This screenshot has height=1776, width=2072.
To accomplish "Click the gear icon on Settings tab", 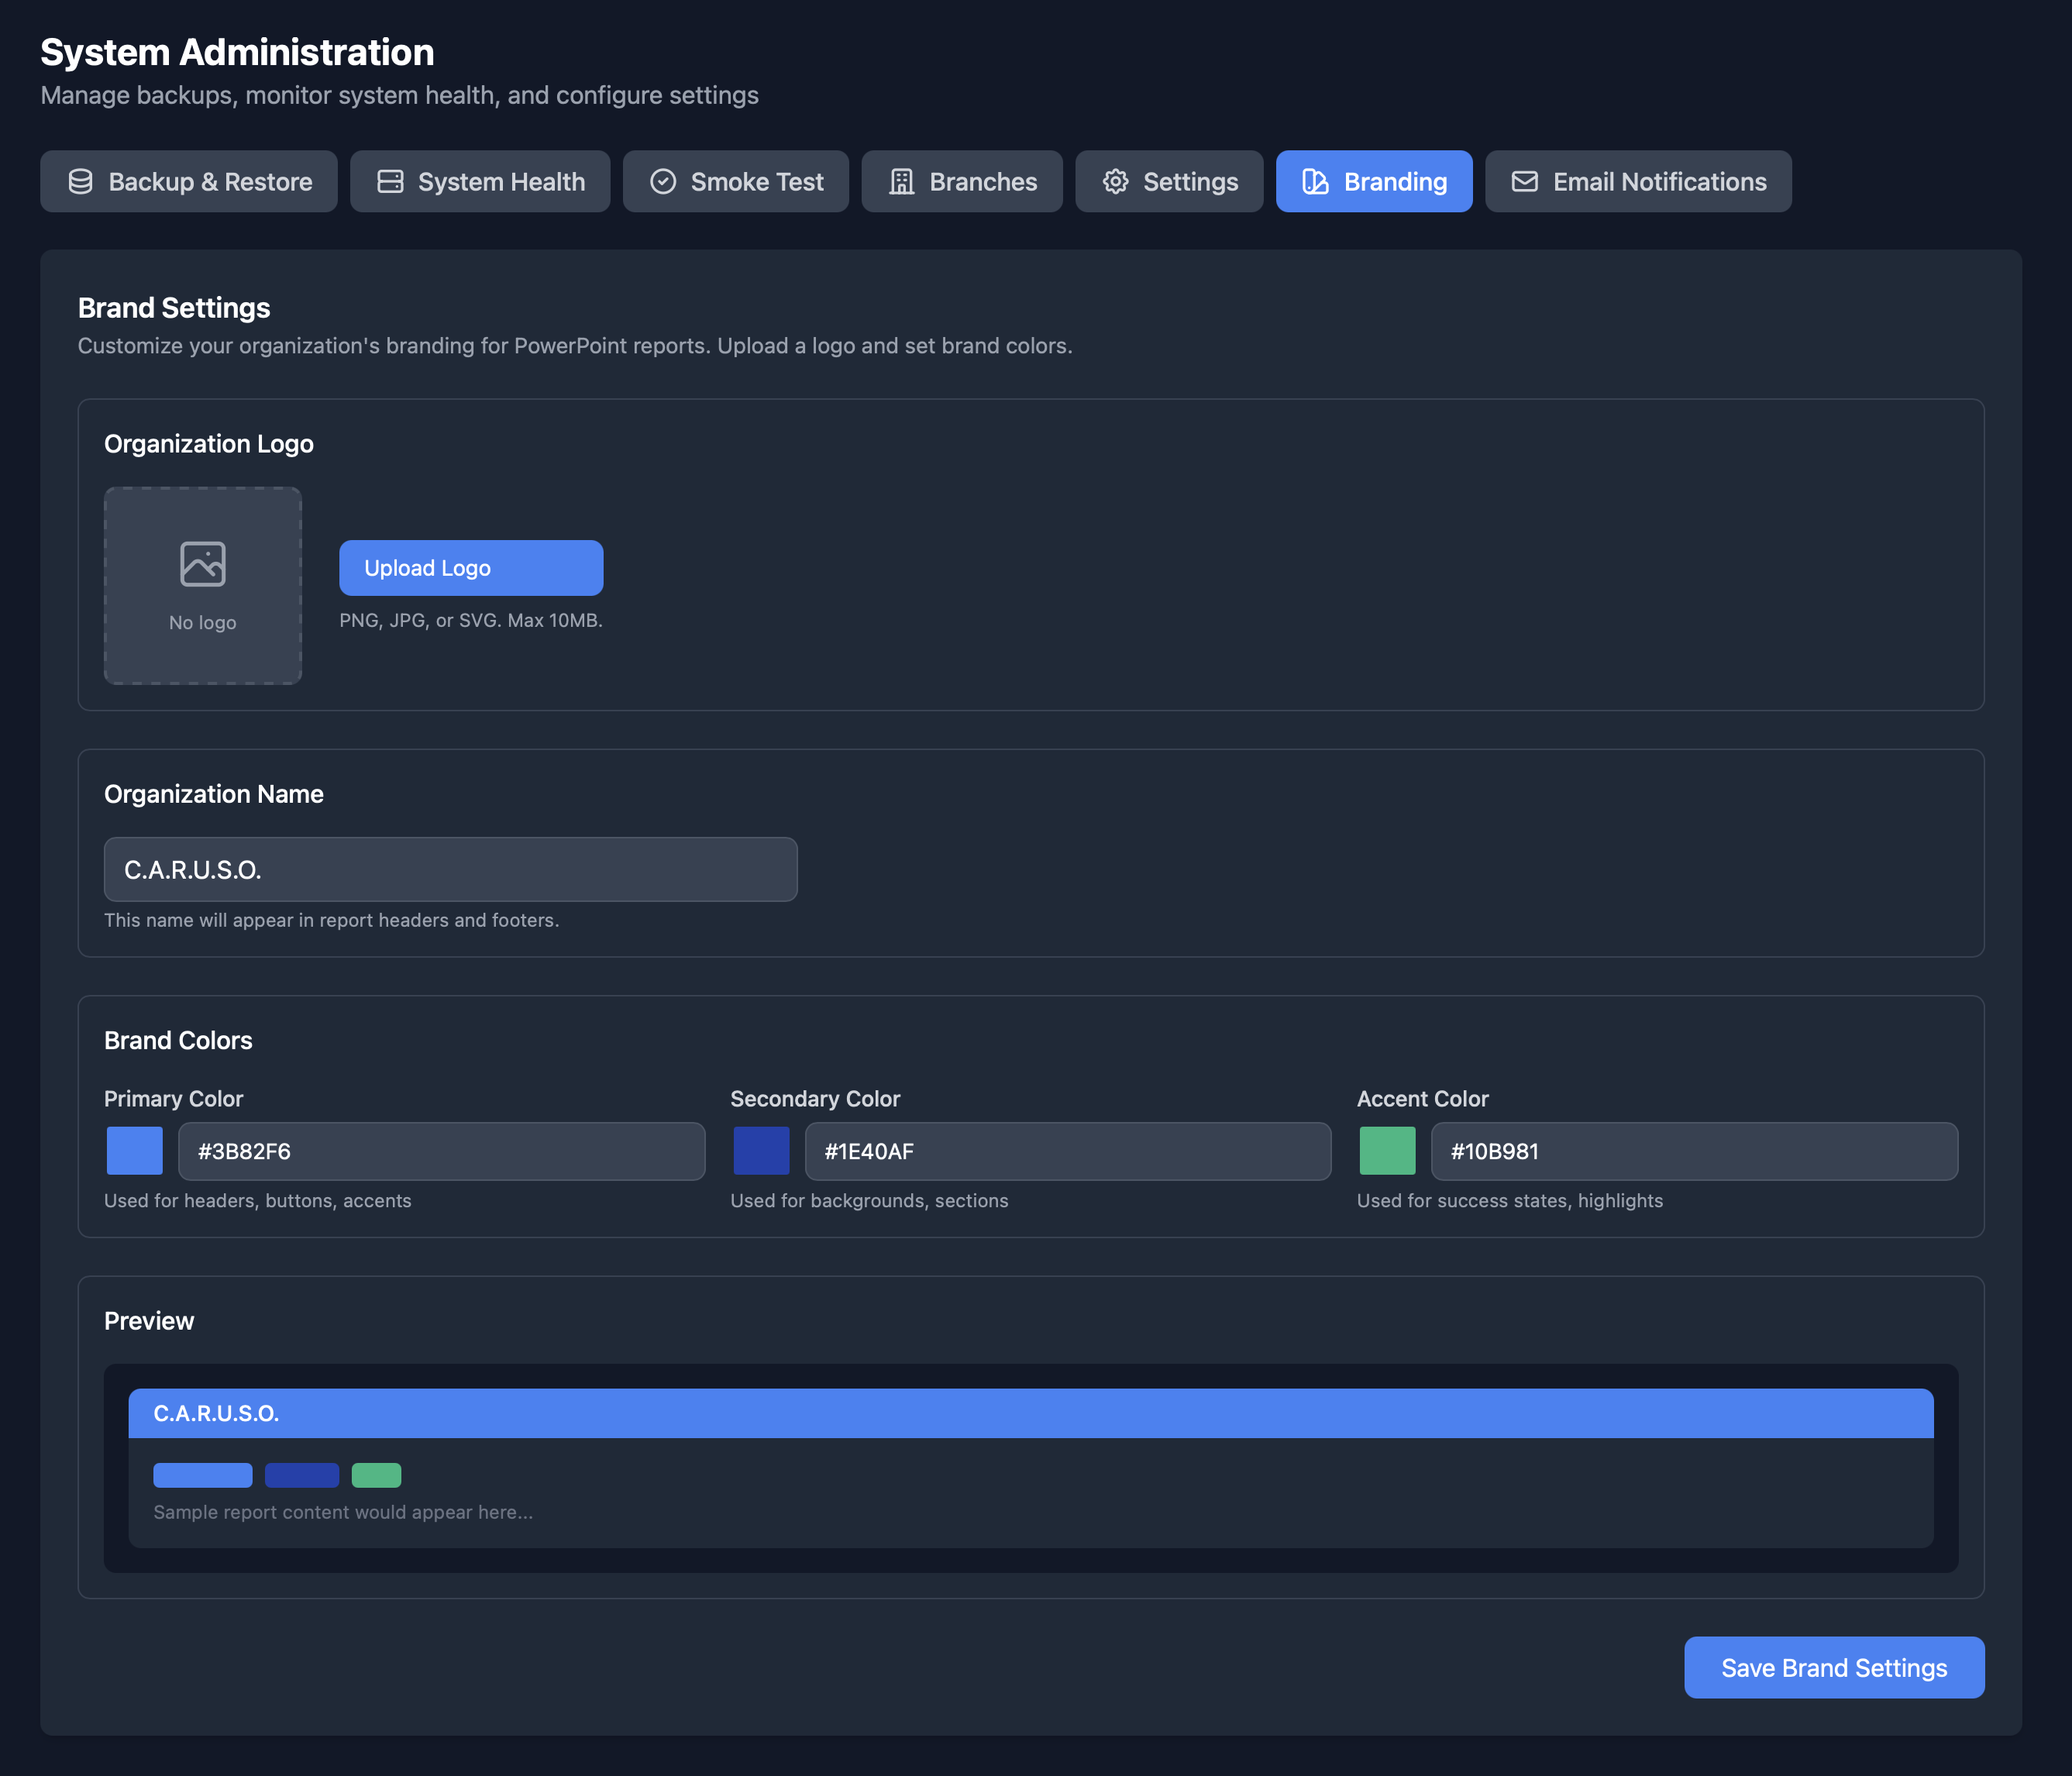I will coord(1115,182).
